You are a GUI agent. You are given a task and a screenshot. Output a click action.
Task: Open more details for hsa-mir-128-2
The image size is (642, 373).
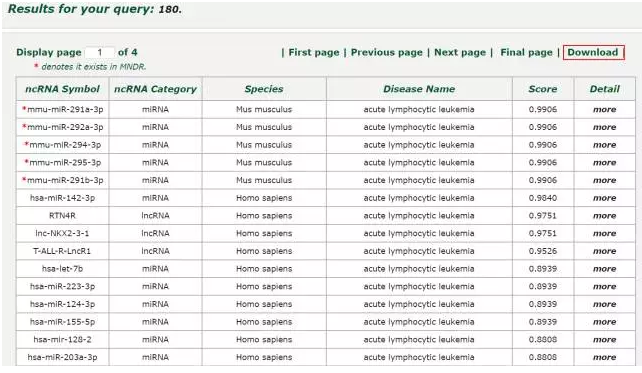coord(604,339)
